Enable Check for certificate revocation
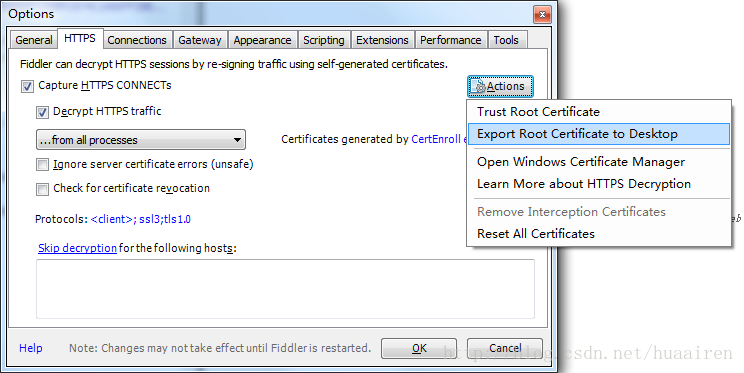Image resolution: width=744 pixels, height=373 pixels. (x=42, y=189)
